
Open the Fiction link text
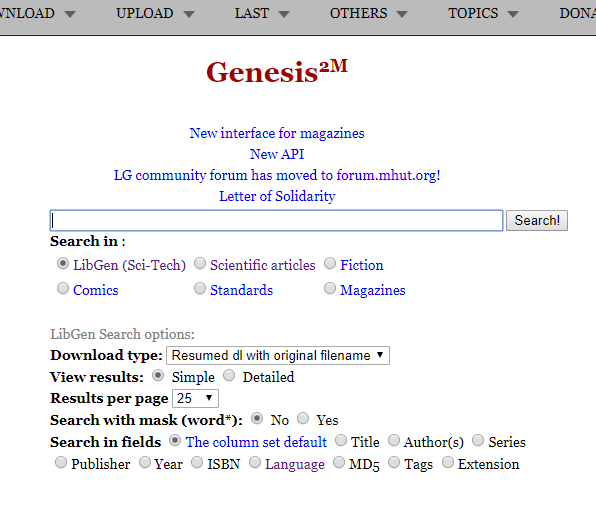[361, 265]
